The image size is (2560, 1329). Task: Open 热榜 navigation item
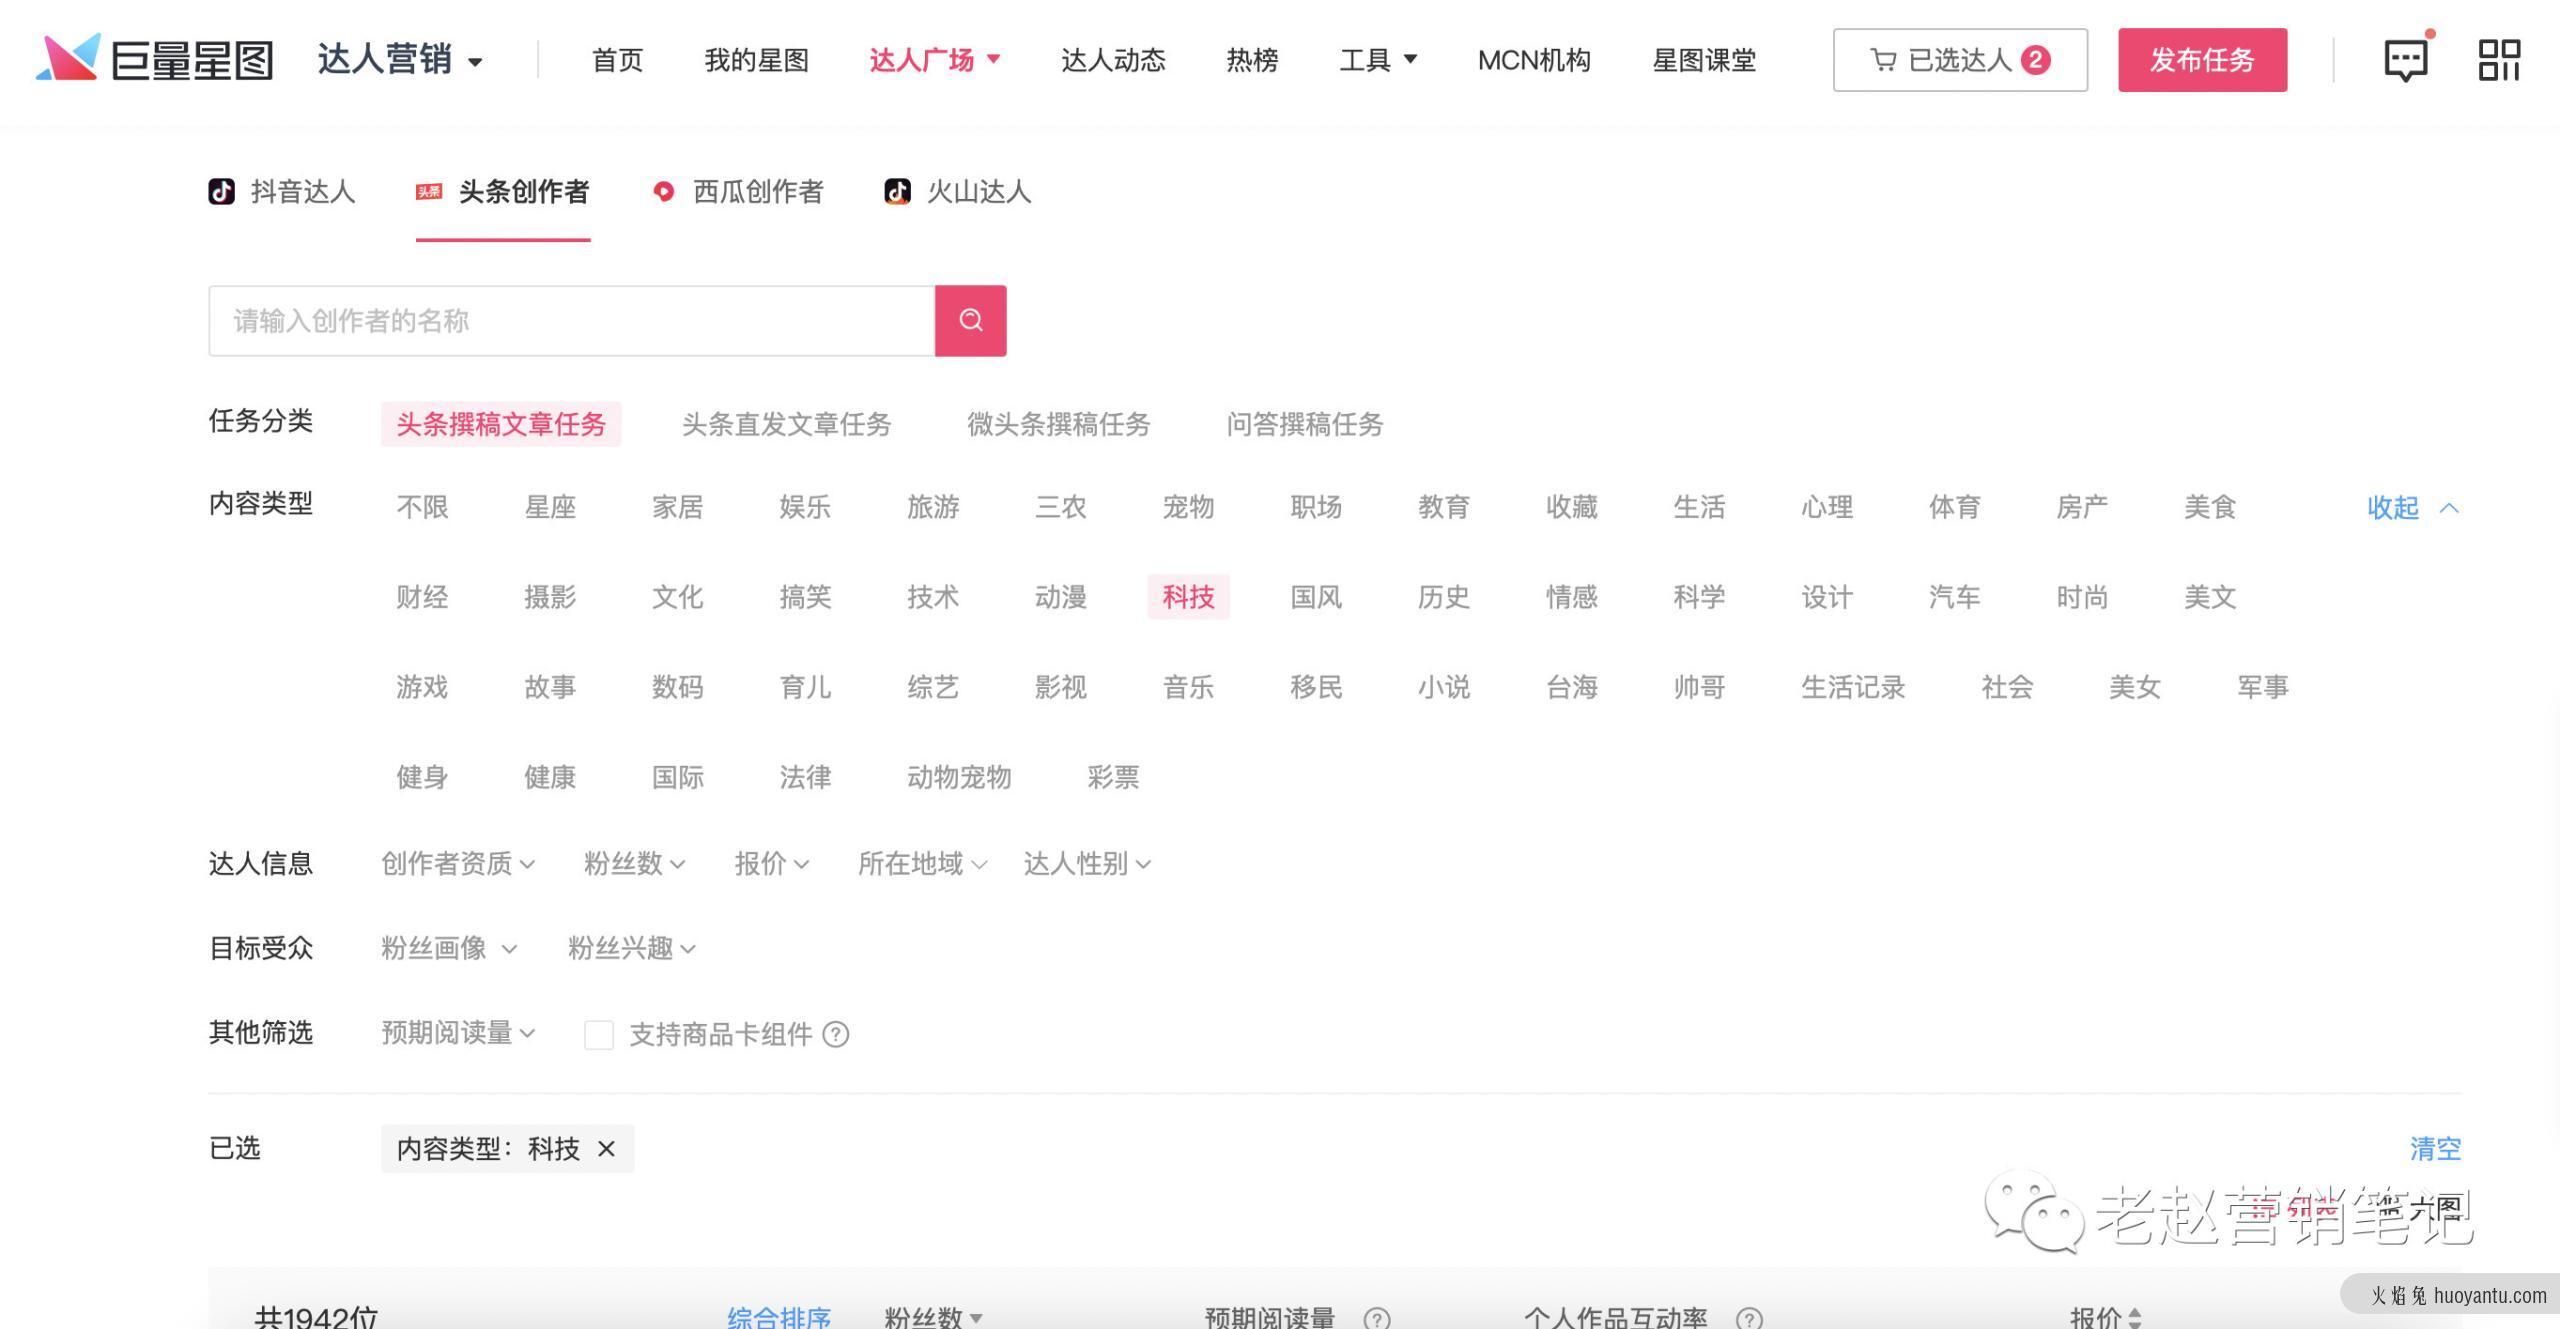tap(1252, 60)
